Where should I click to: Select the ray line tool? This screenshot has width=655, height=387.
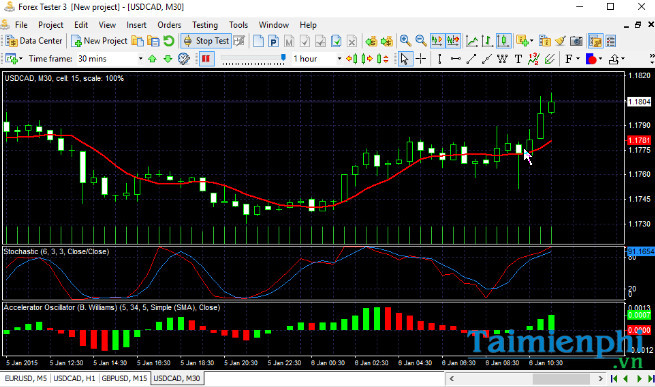487,59
